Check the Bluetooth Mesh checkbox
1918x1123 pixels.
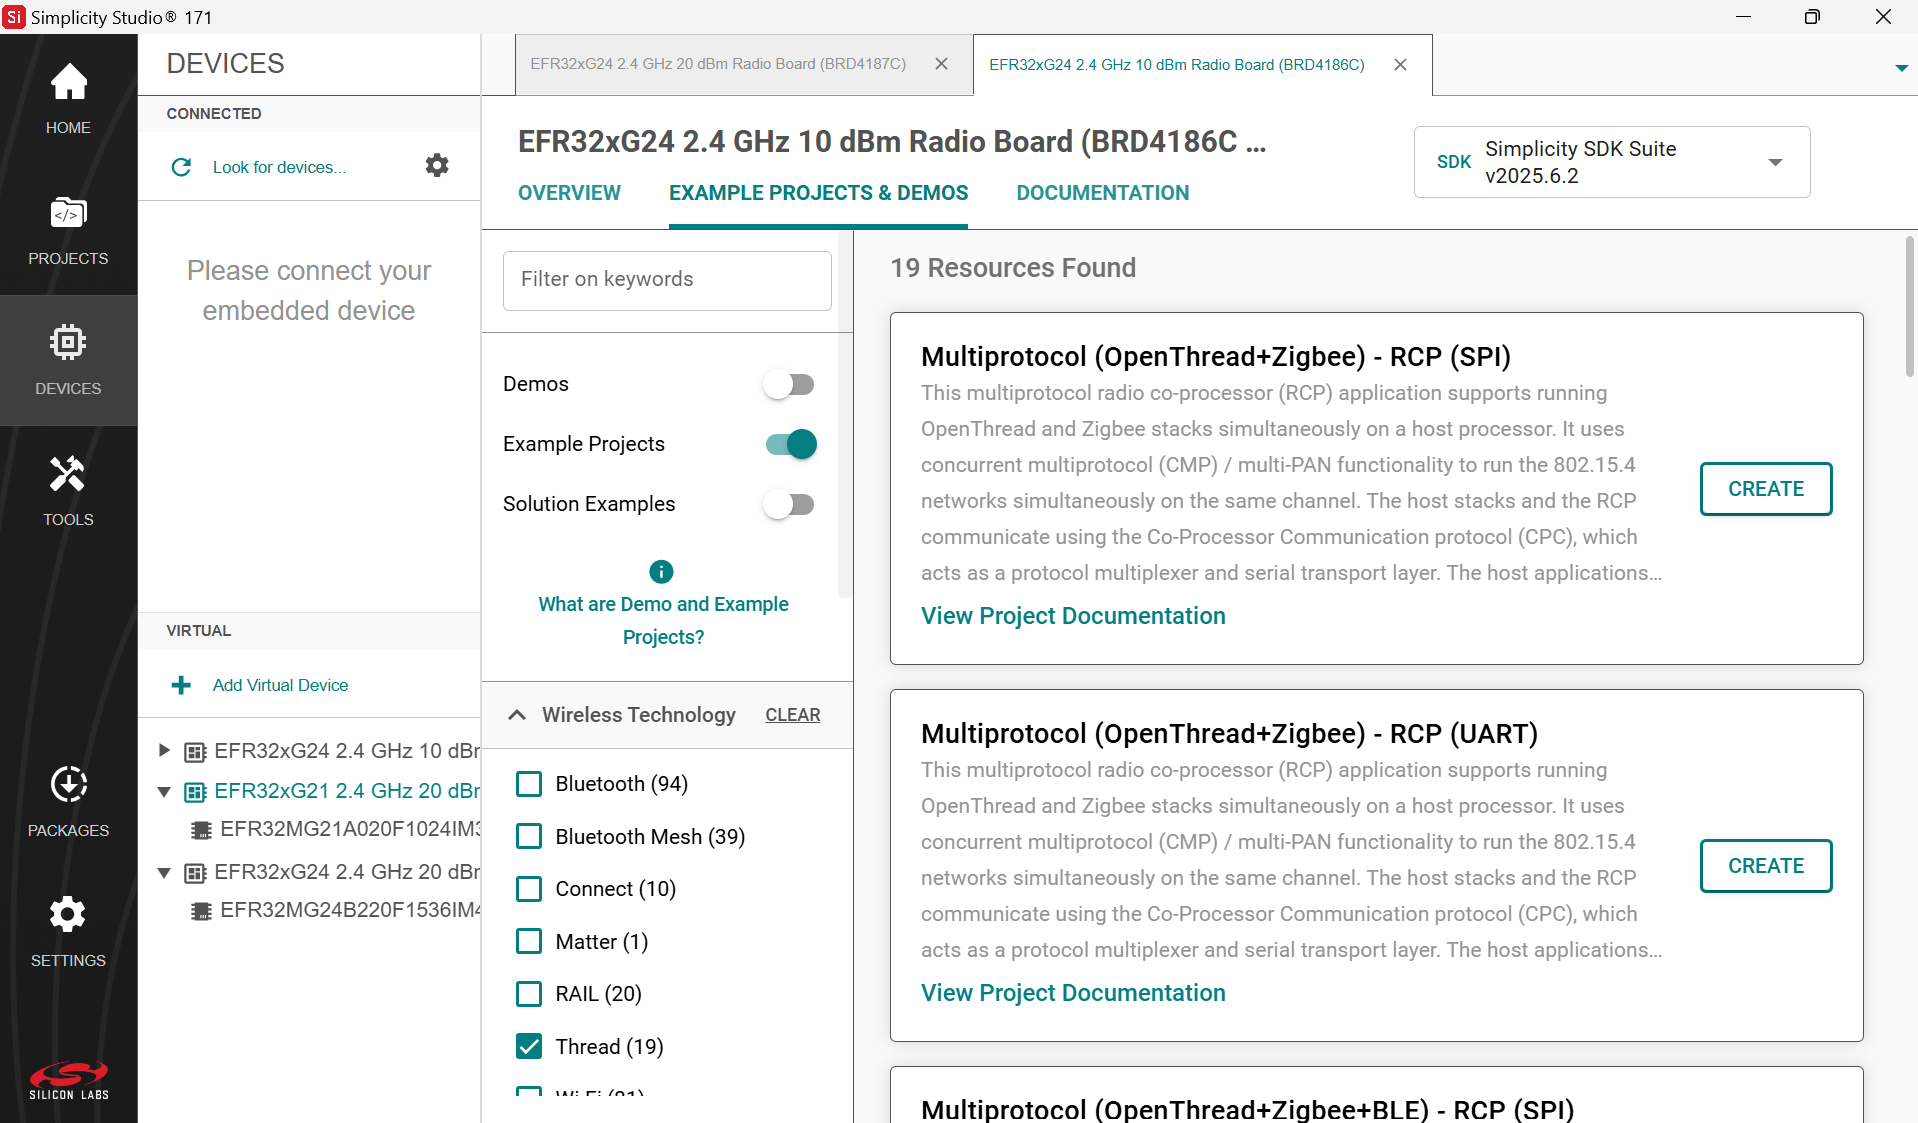529,836
